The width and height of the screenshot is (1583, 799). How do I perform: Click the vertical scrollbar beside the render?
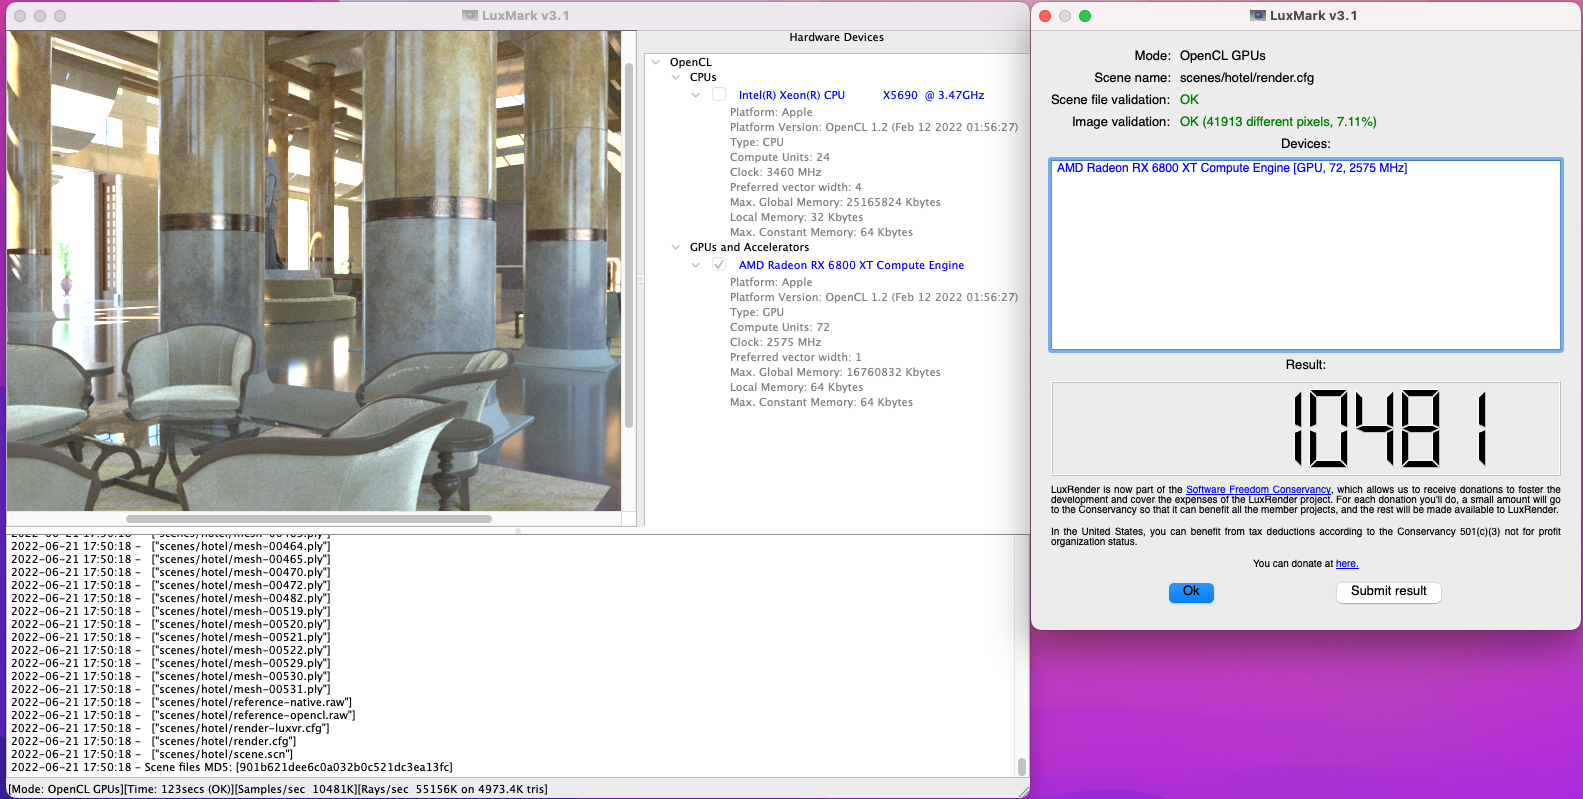pos(629,245)
